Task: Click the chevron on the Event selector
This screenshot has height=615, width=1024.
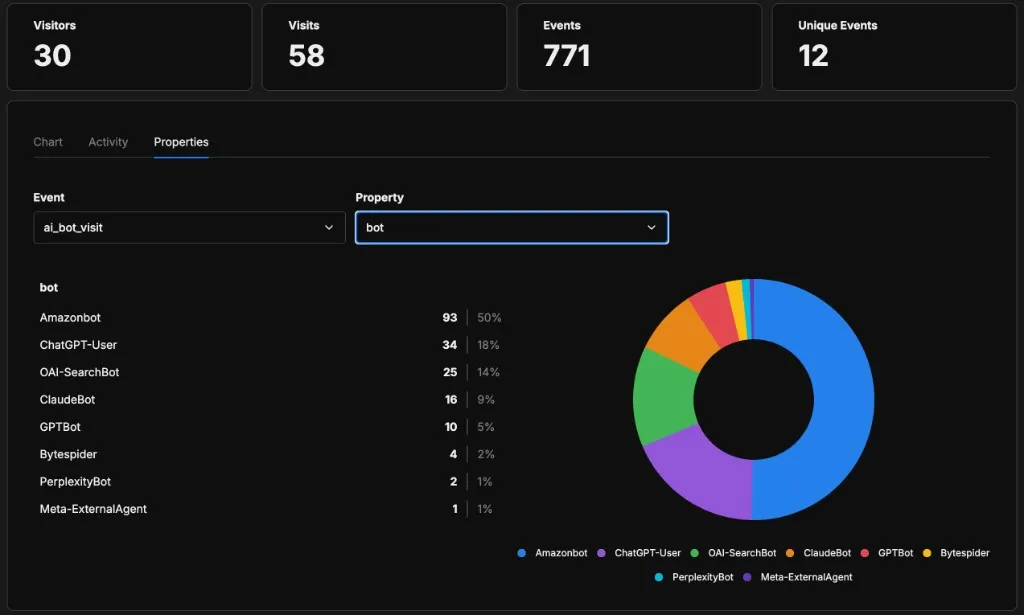Action: pos(328,227)
